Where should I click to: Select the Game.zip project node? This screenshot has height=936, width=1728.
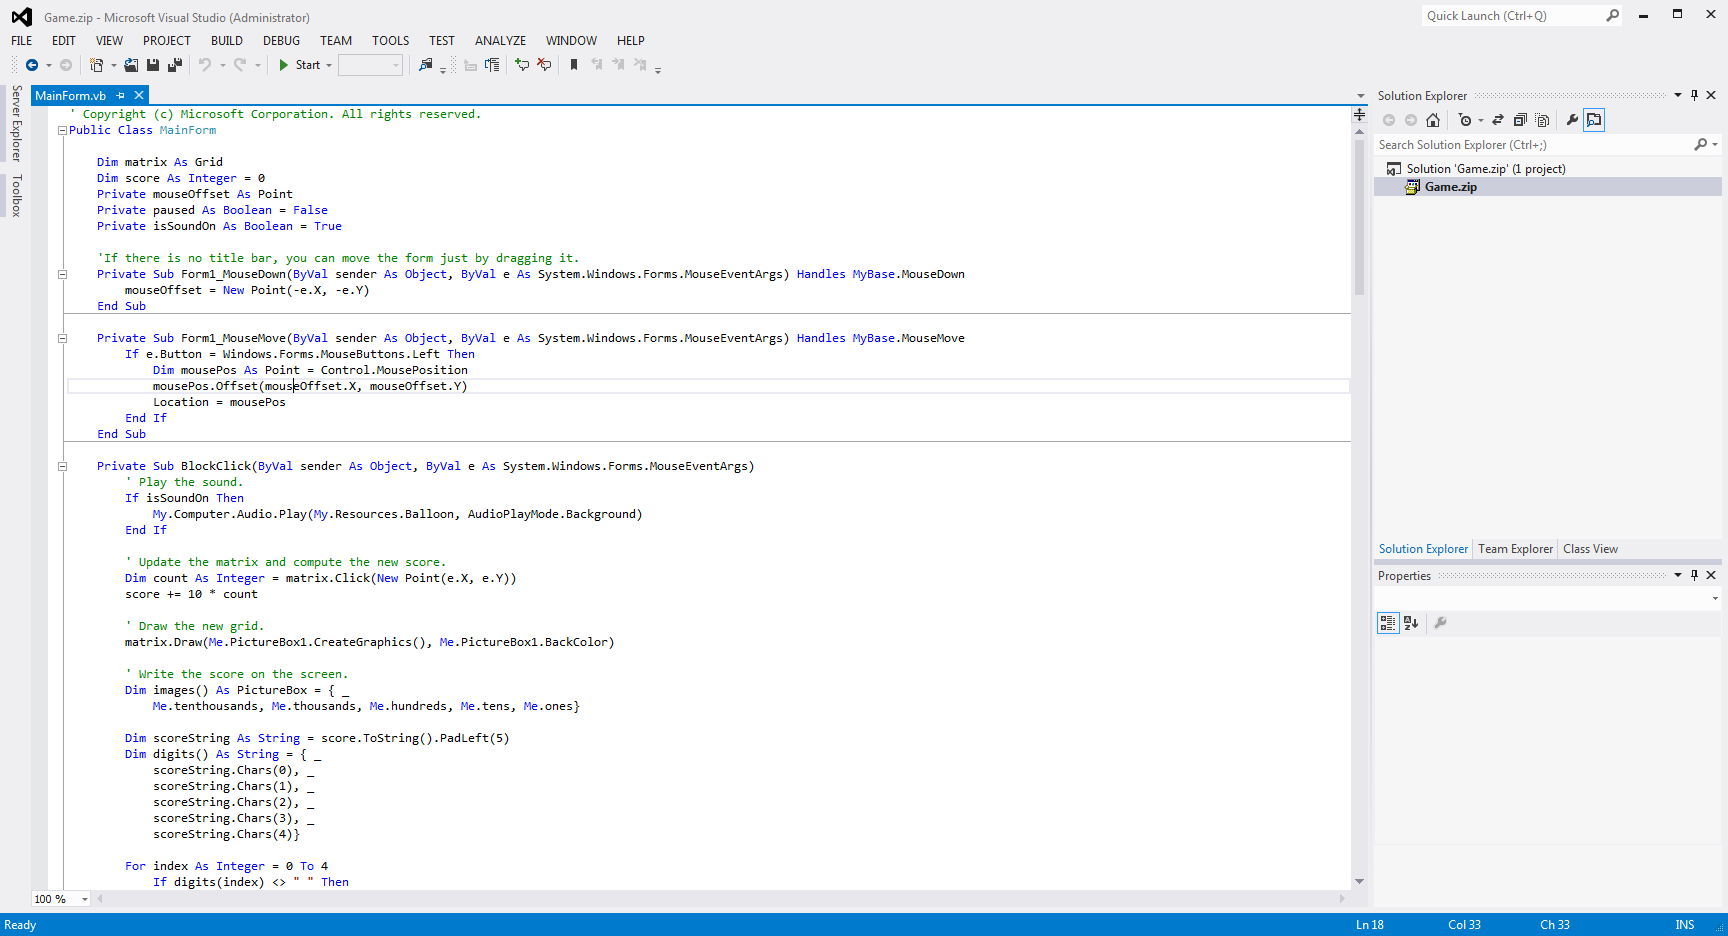click(x=1450, y=187)
